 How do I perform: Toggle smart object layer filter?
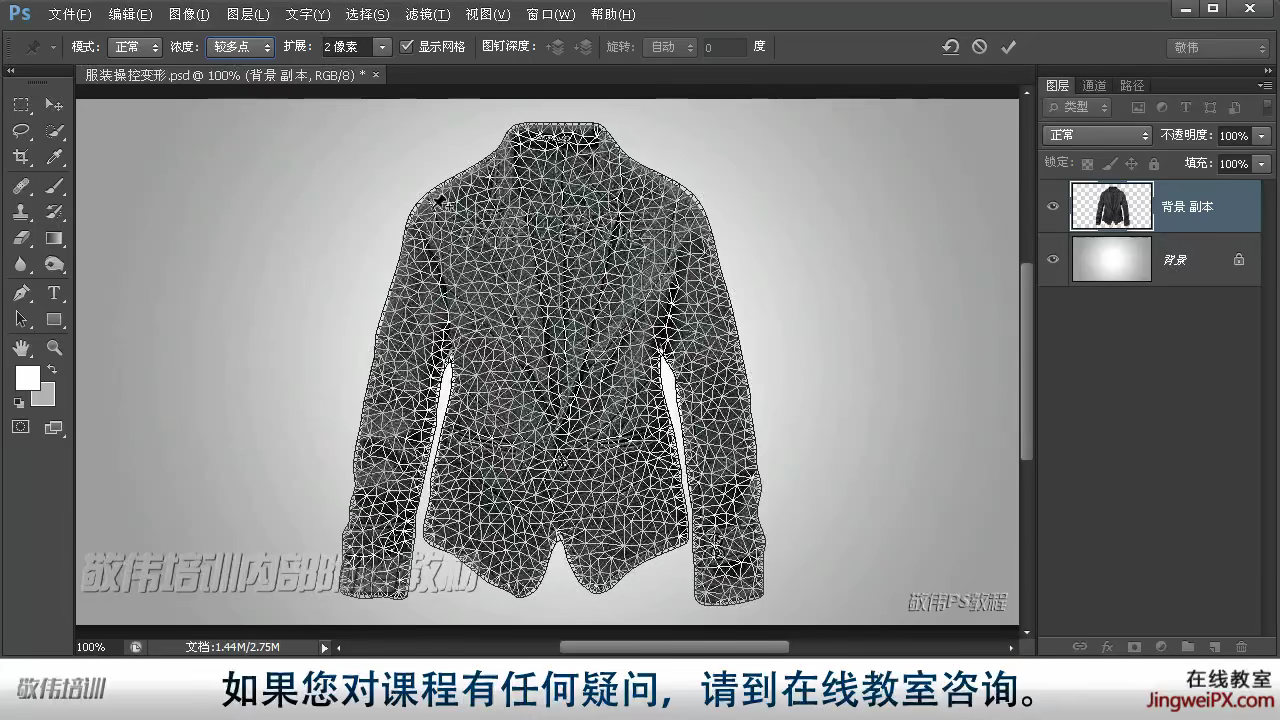(1234, 108)
